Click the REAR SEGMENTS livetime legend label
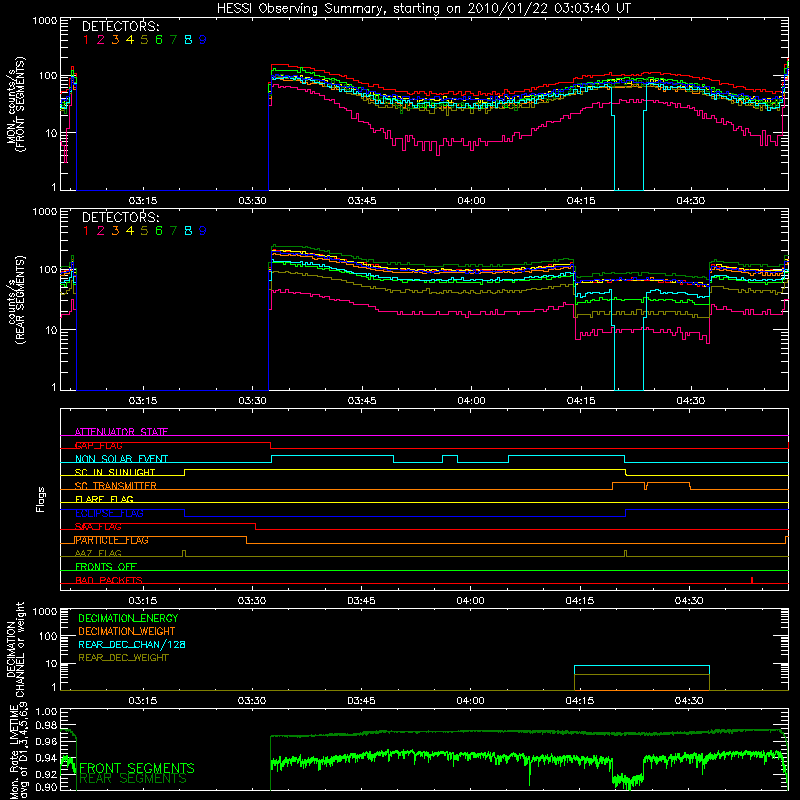 [x=133, y=779]
